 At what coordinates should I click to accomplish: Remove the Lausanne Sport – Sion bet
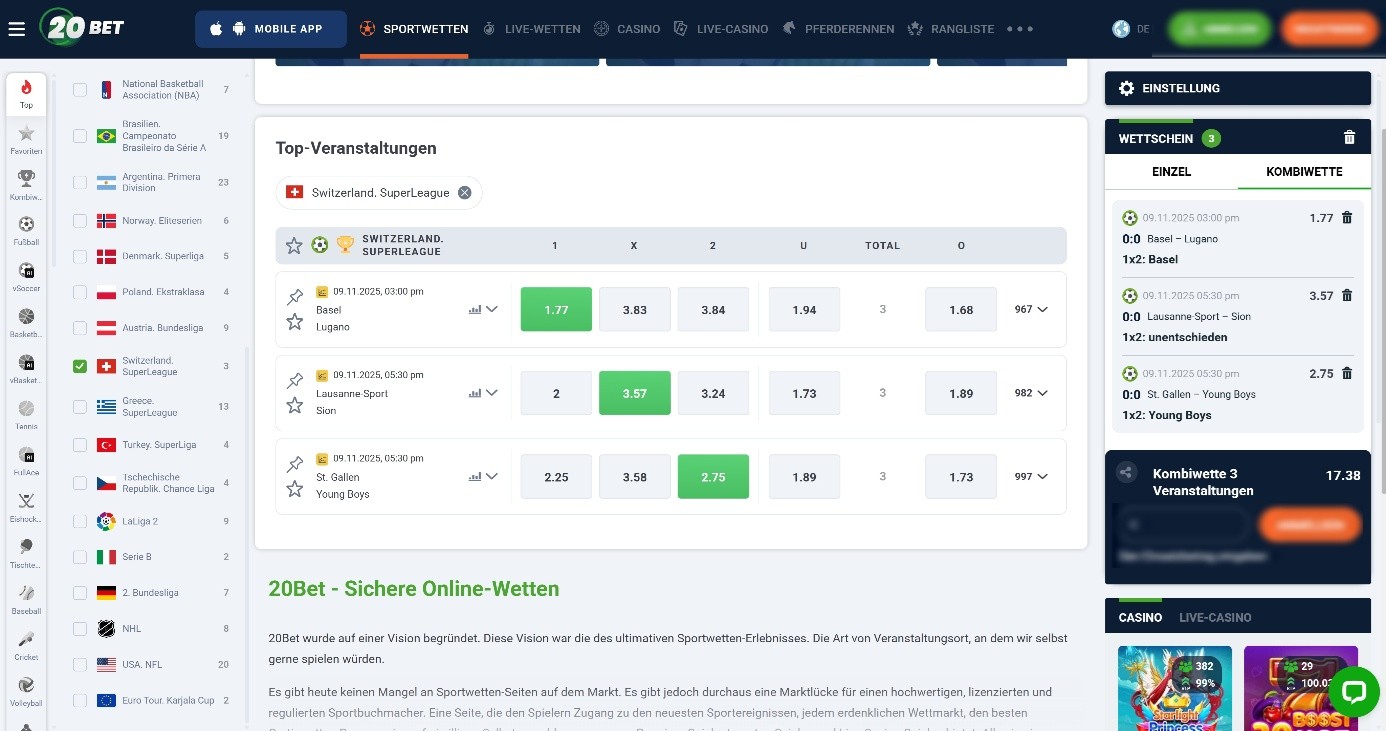(x=1346, y=296)
